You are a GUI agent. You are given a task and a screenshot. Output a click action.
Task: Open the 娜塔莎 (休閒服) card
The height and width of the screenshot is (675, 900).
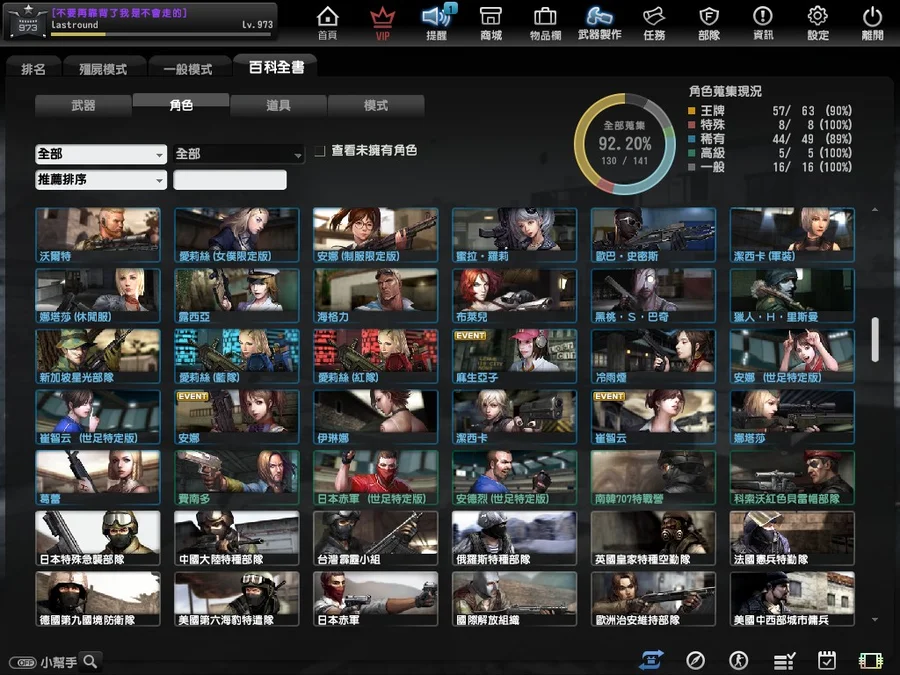pyautogui.click(x=98, y=296)
